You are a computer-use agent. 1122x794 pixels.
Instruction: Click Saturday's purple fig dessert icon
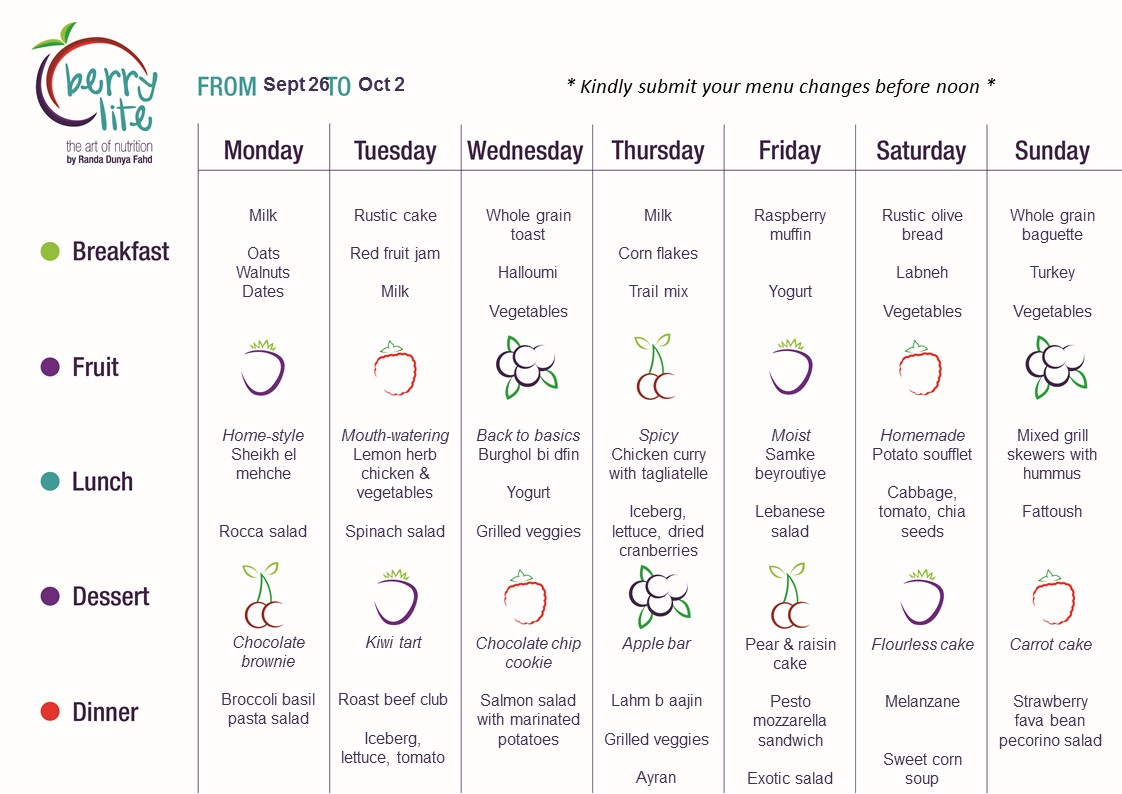(x=922, y=597)
